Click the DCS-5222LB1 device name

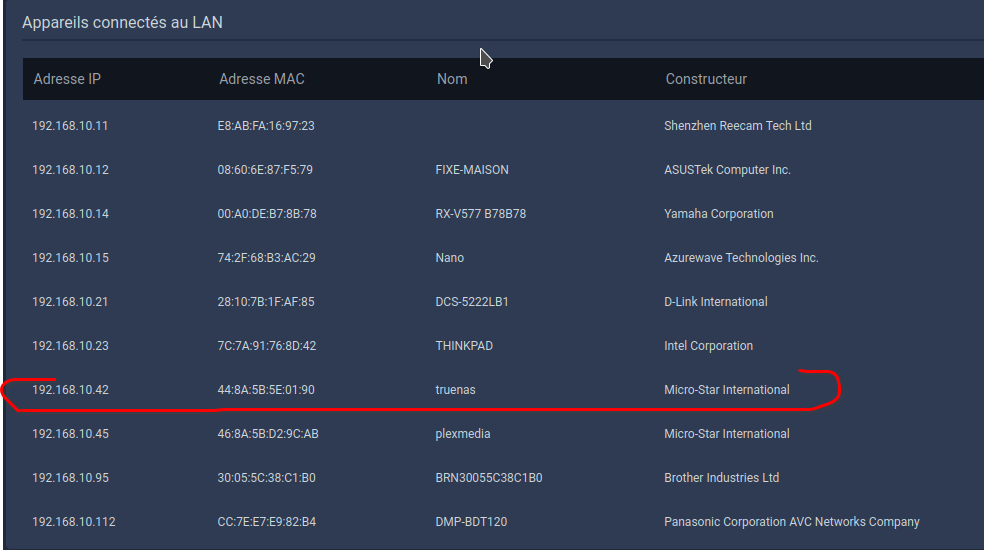coord(472,301)
